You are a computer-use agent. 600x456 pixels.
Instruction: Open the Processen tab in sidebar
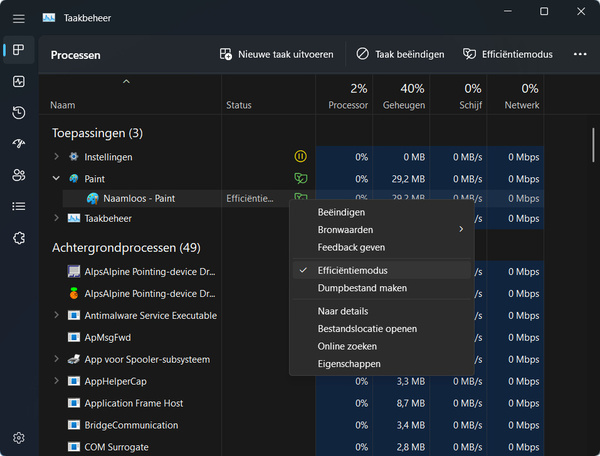18,50
